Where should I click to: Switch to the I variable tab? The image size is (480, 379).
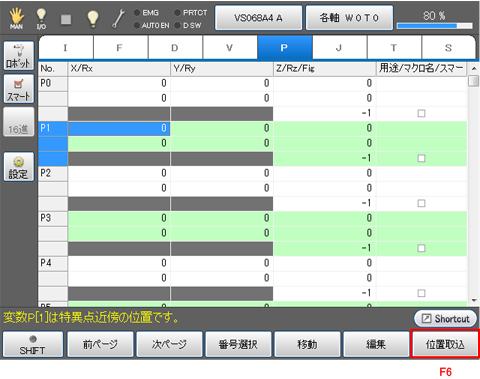[66, 48]
